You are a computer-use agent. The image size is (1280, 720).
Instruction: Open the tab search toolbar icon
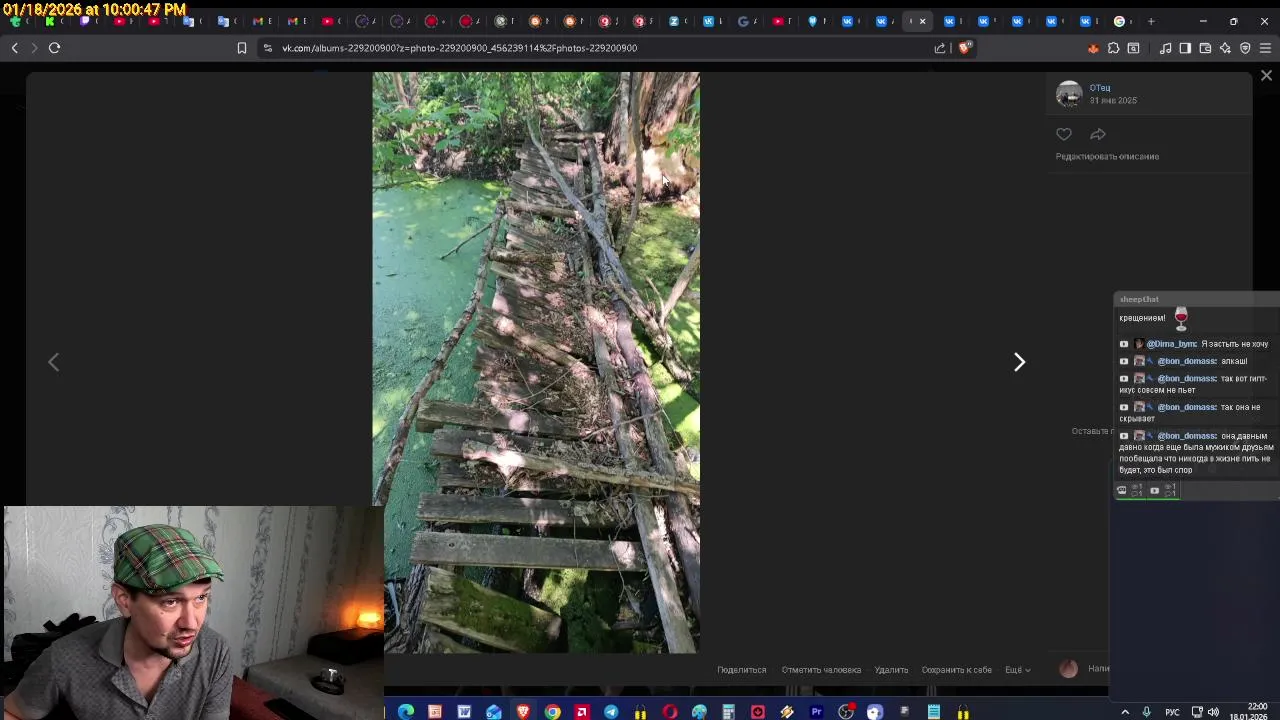pos(1133,48)
